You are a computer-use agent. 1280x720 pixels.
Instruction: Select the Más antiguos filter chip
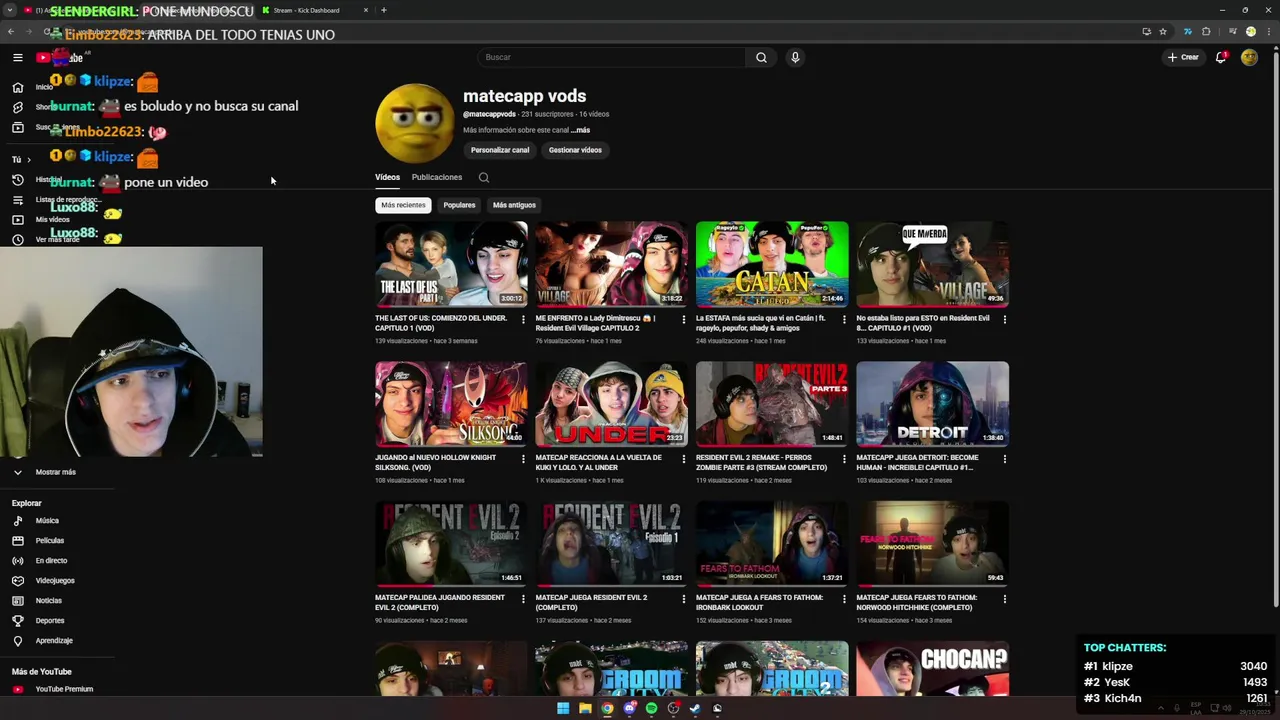514,205
